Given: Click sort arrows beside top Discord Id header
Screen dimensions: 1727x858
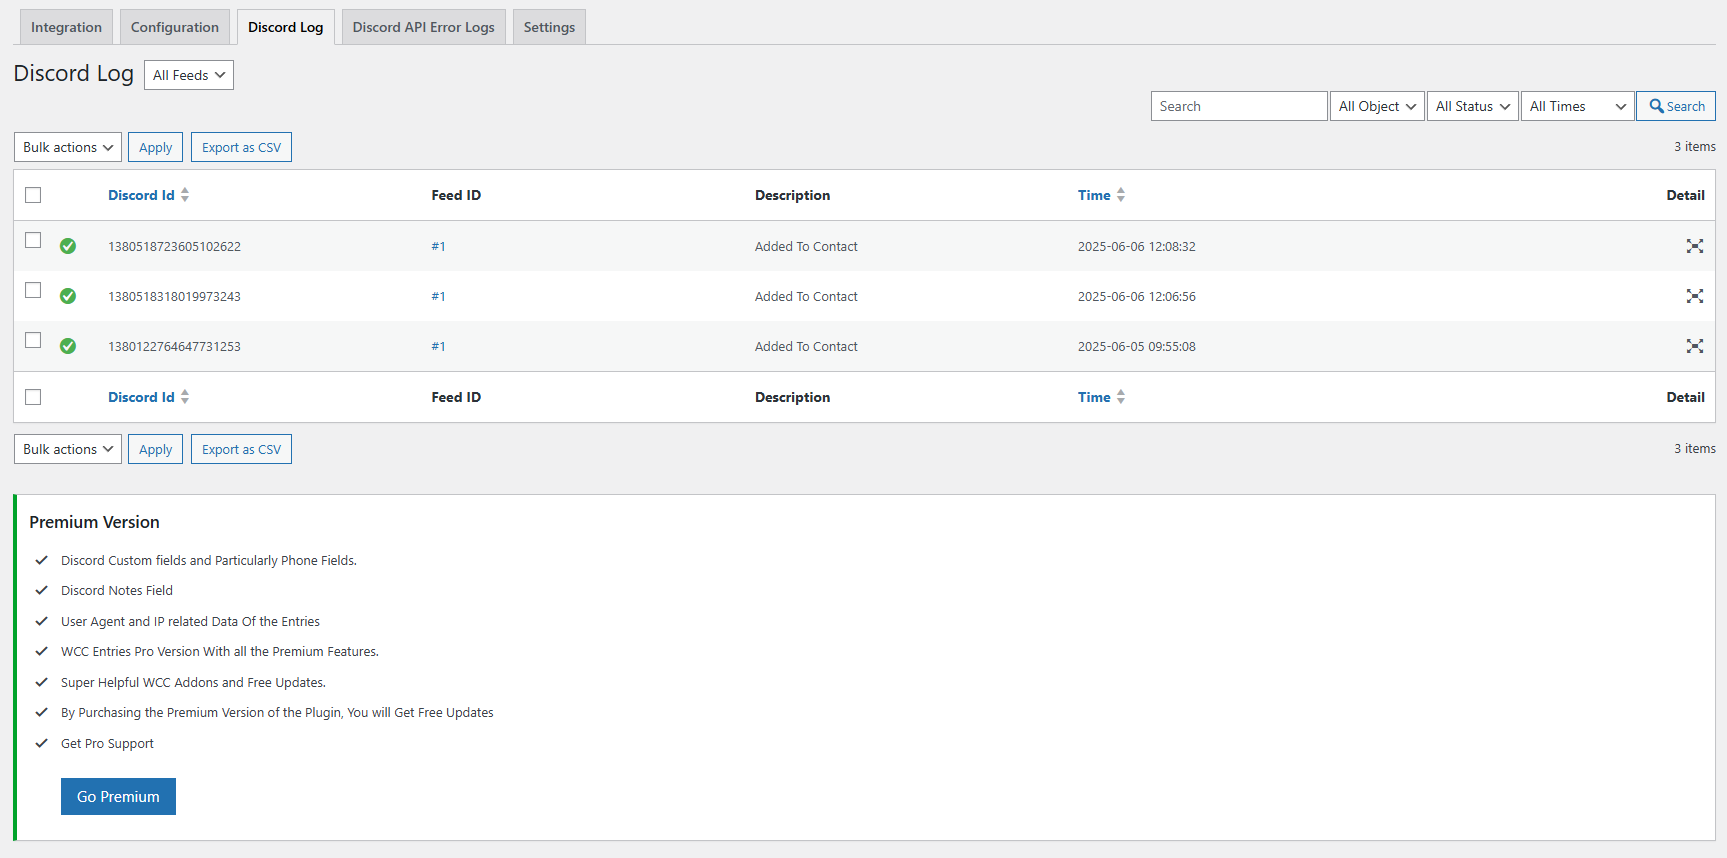Looking at the screenshot, I should 185,195.
